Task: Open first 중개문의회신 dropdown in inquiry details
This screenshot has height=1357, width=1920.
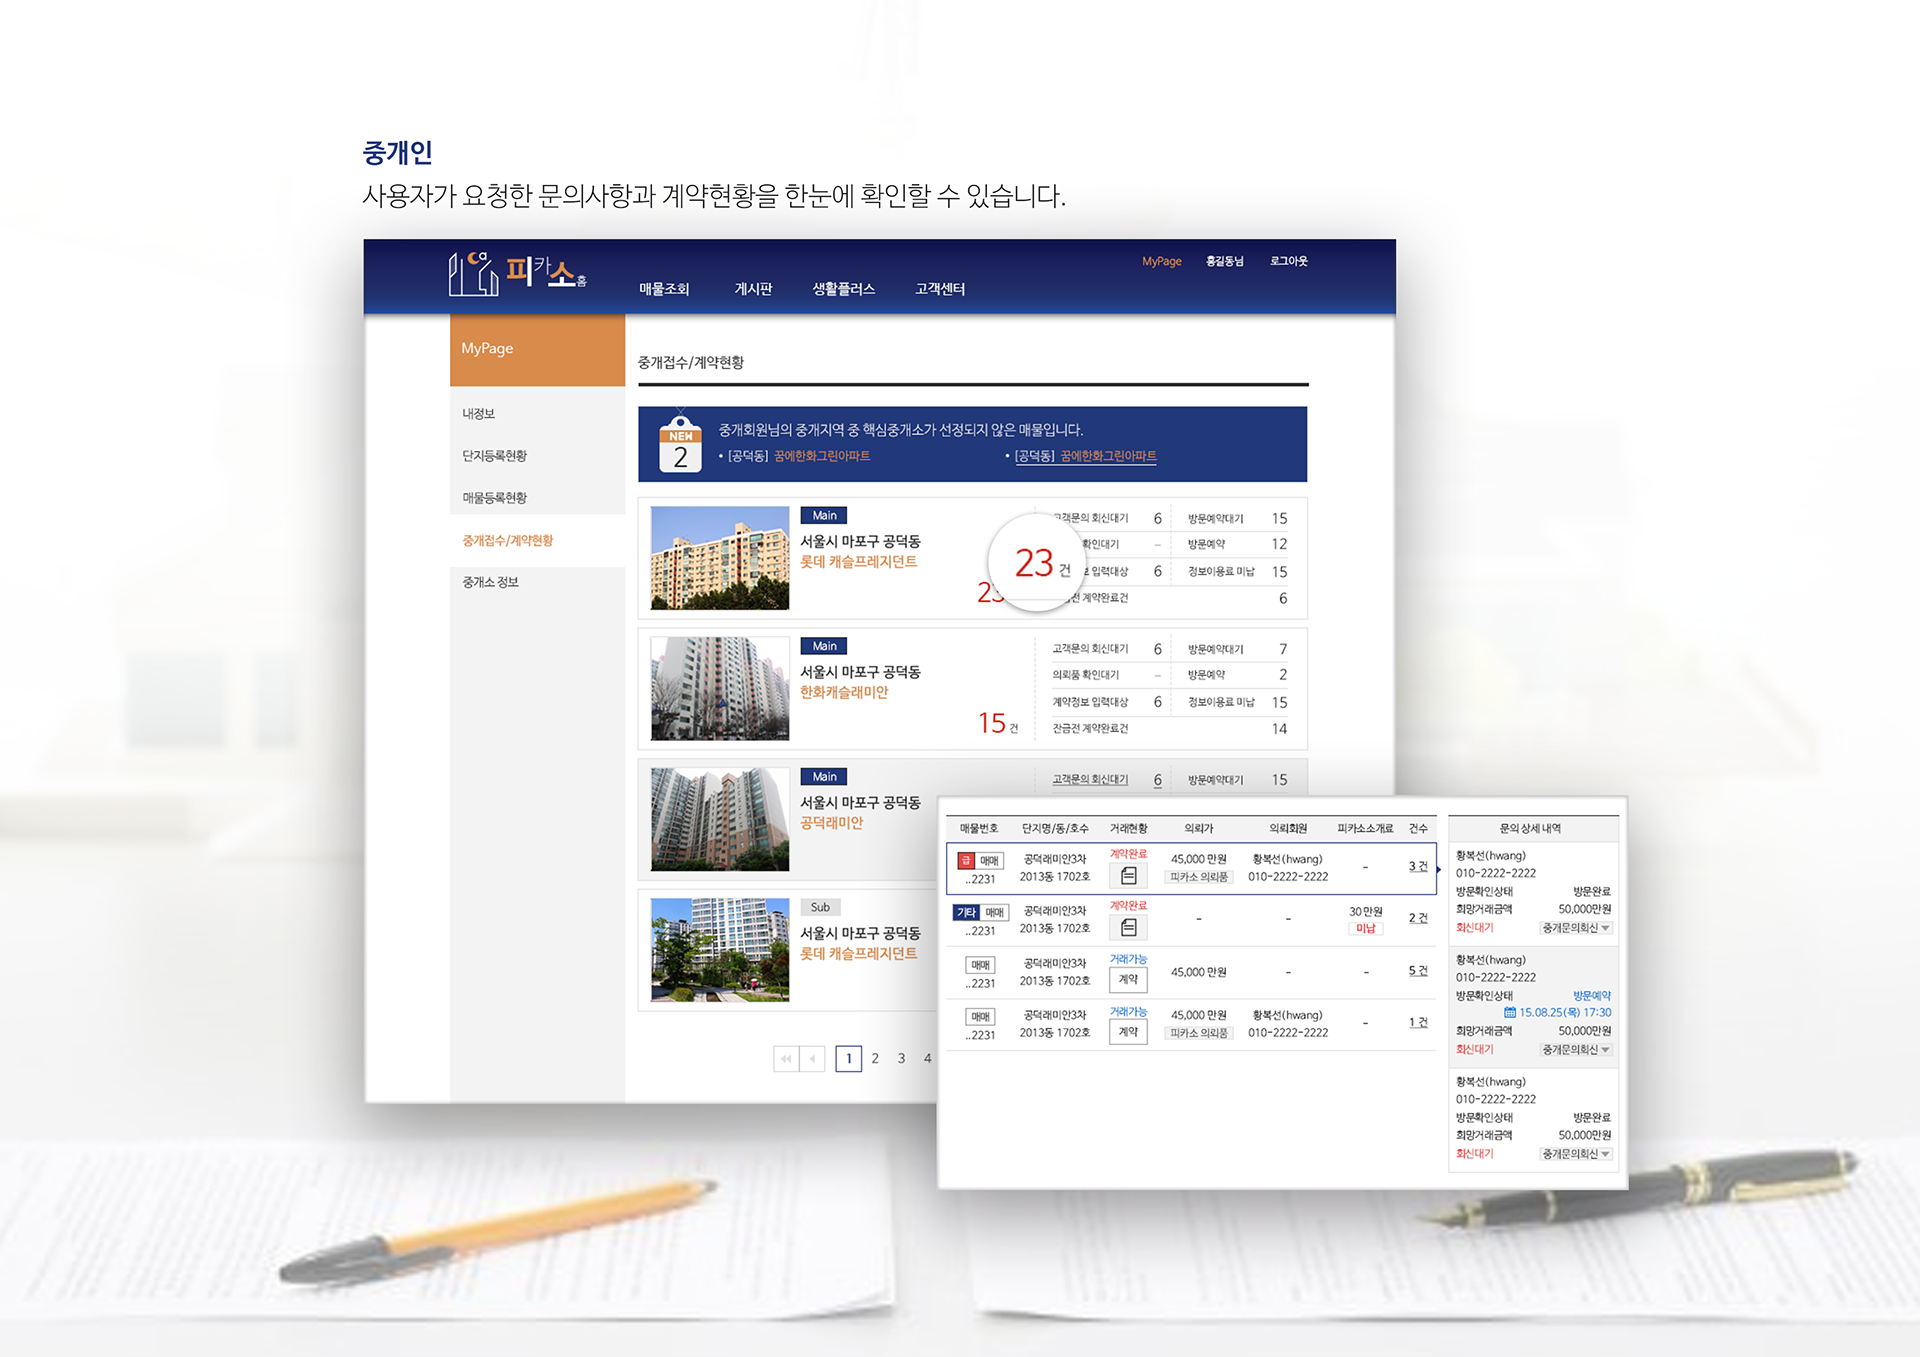Action: click(1576, 928)
